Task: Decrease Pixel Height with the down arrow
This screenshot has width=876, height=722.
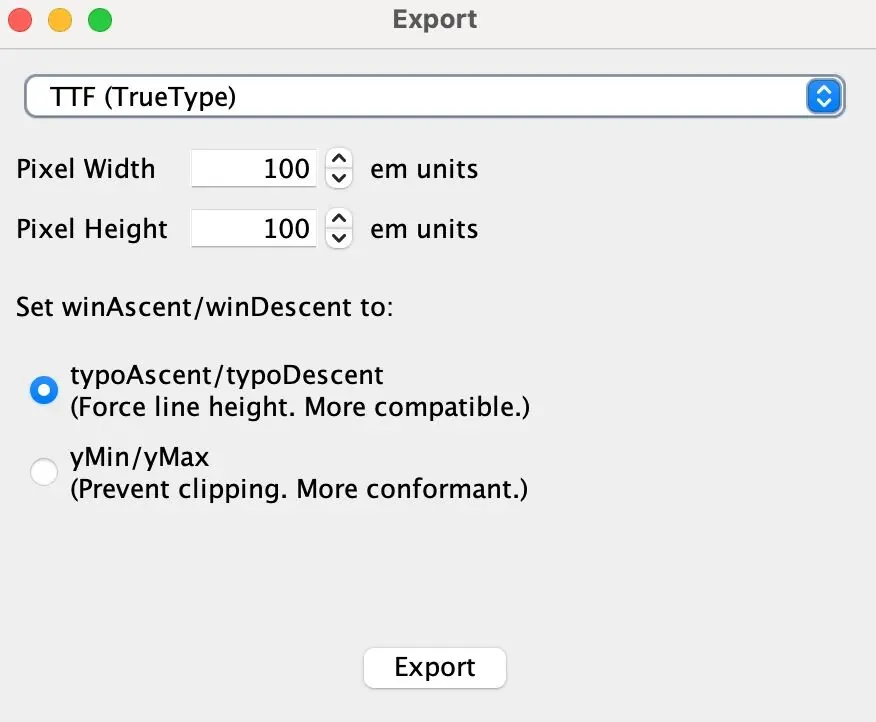Action: tap(339, 238)
